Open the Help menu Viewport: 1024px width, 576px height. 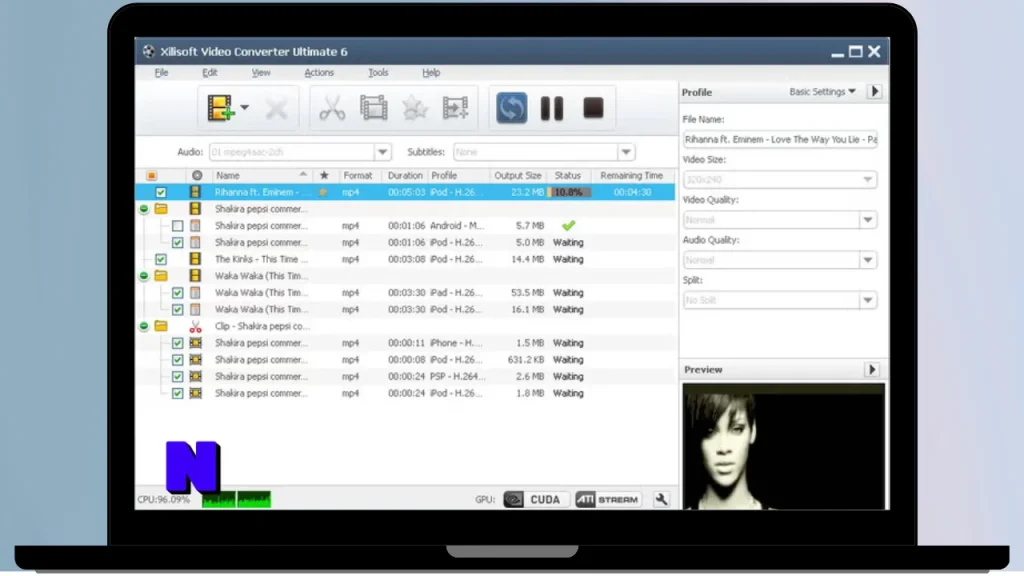point(431,72)
